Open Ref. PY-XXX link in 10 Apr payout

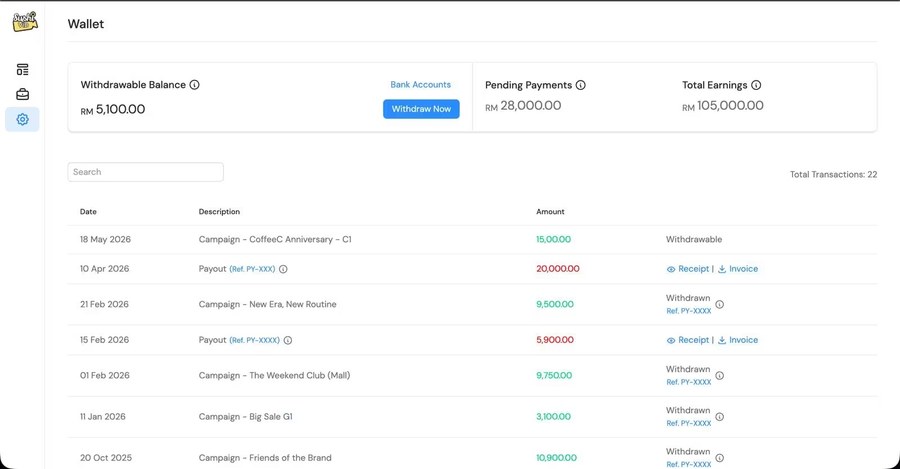pos(252,269)
